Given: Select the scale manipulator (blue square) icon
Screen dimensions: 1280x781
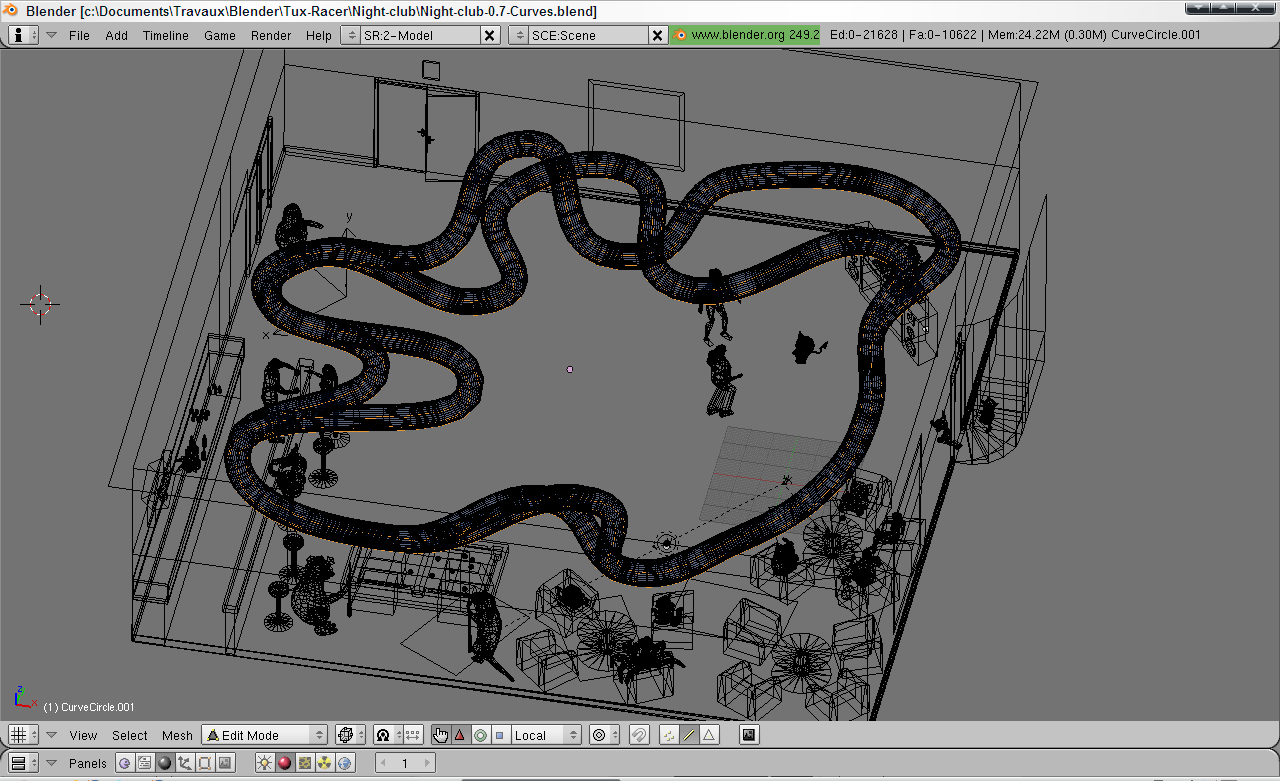Looking at the screenshot, I should tap(499, 735).
